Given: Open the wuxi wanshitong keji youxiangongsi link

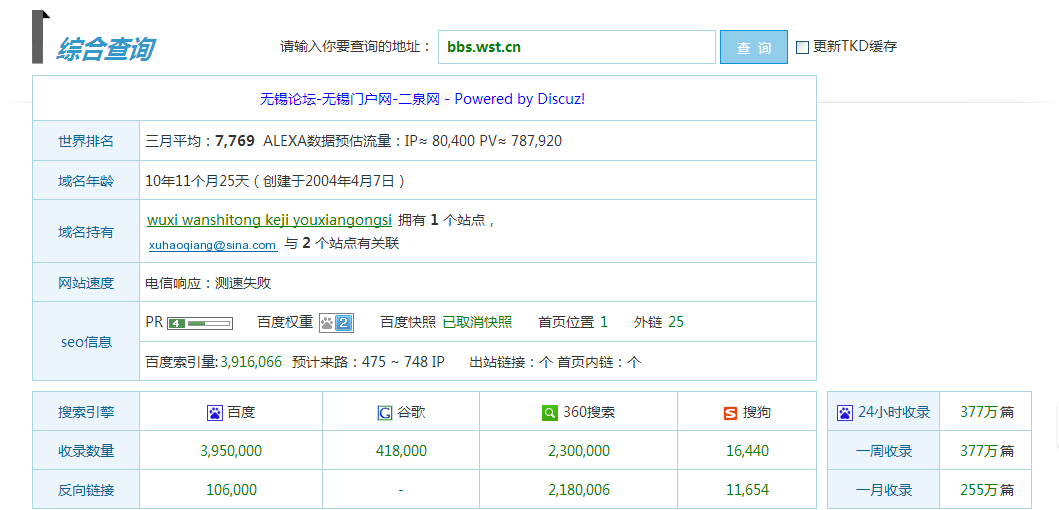Looking at the screenshot, I should point(269,220).
